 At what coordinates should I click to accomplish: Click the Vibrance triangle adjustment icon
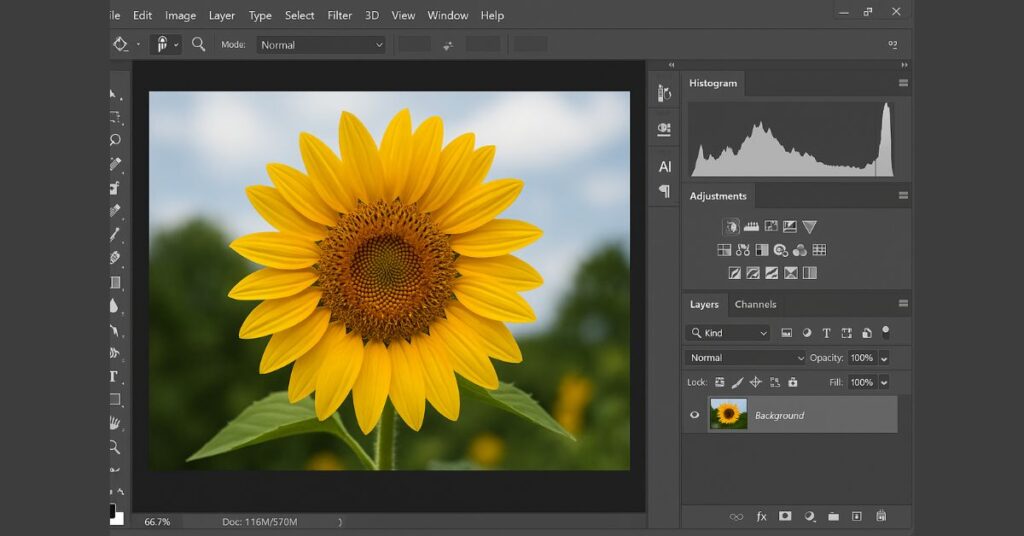(x=810, y=227)
